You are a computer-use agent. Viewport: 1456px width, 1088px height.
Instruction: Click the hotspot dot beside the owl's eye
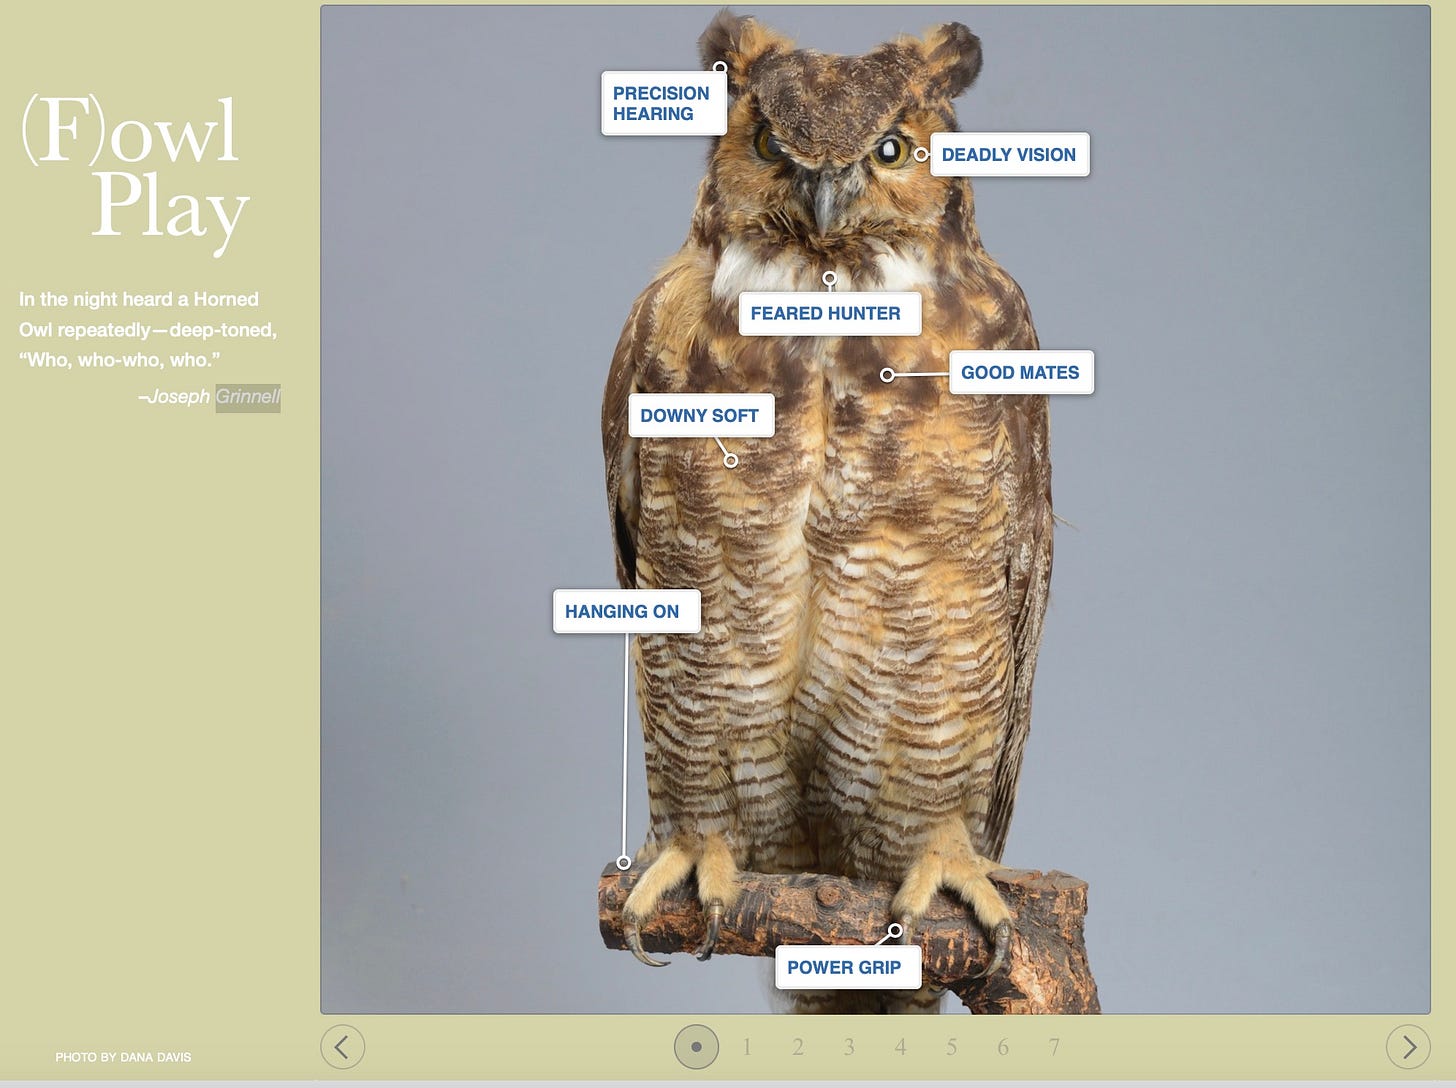(x=921, y=155)
